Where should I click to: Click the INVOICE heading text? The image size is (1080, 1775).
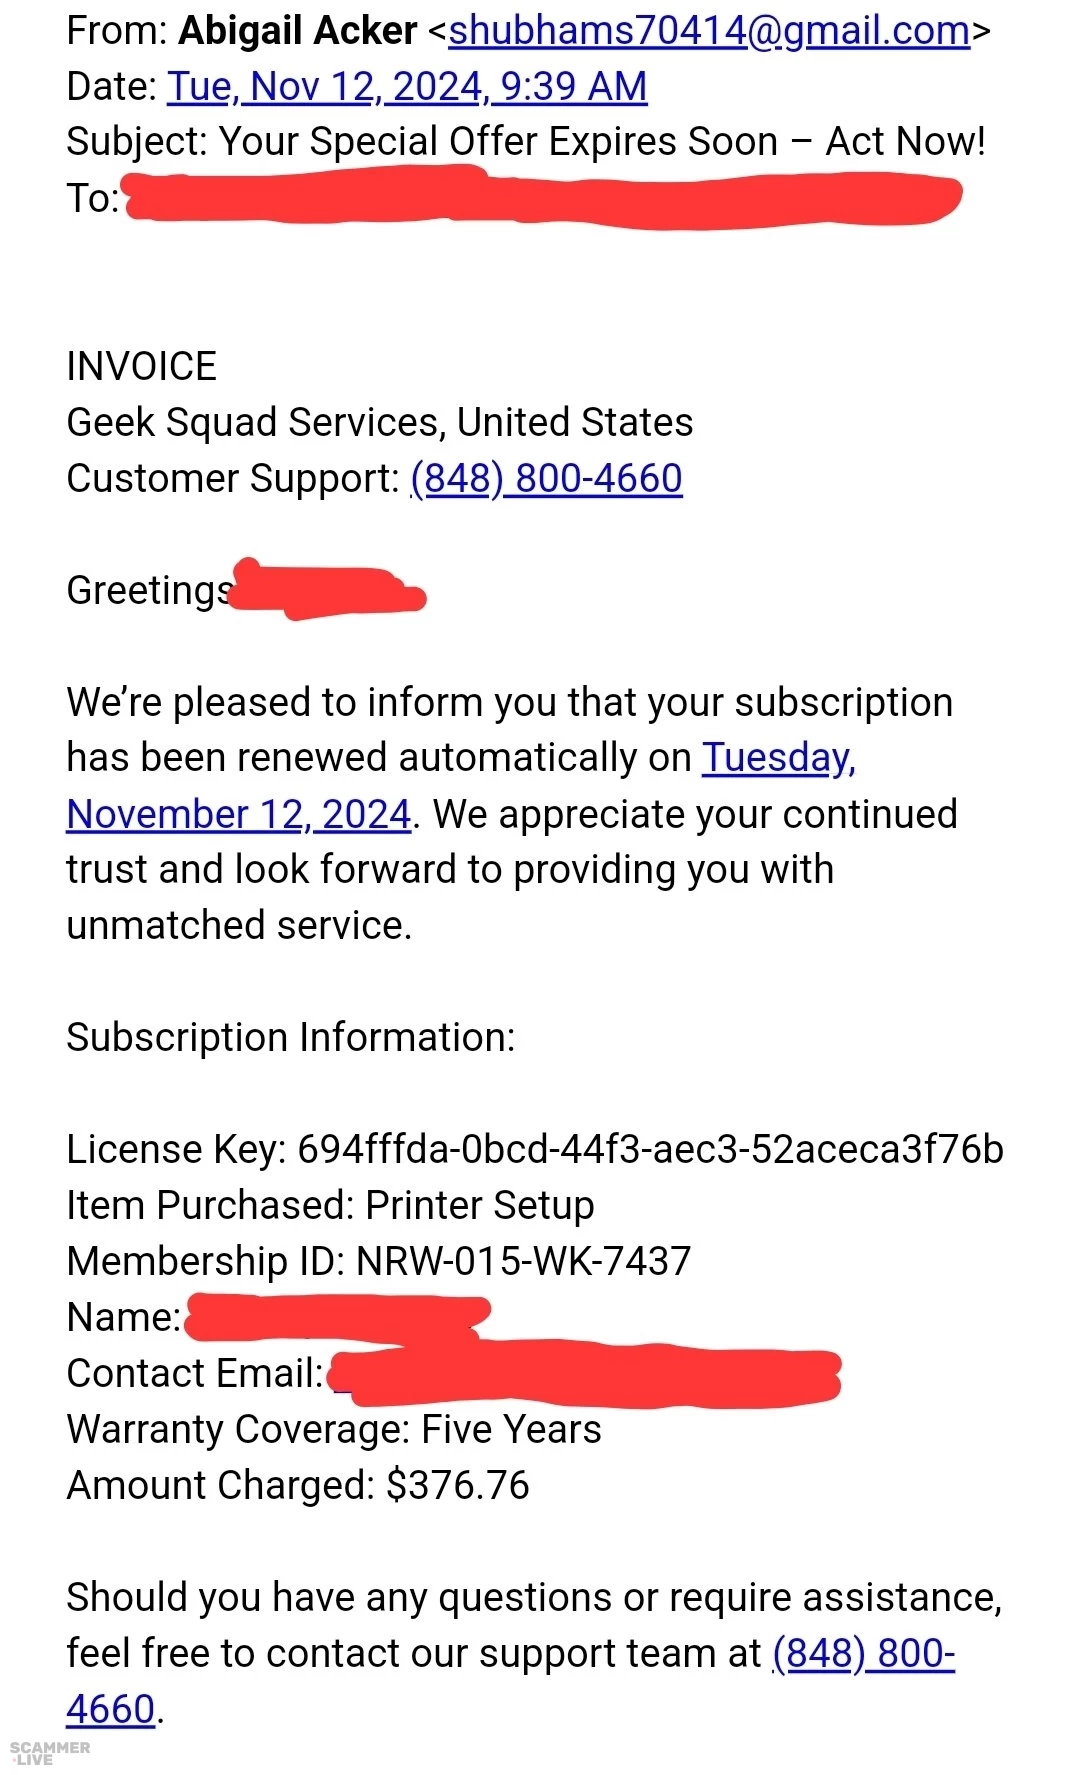[141, 367]
